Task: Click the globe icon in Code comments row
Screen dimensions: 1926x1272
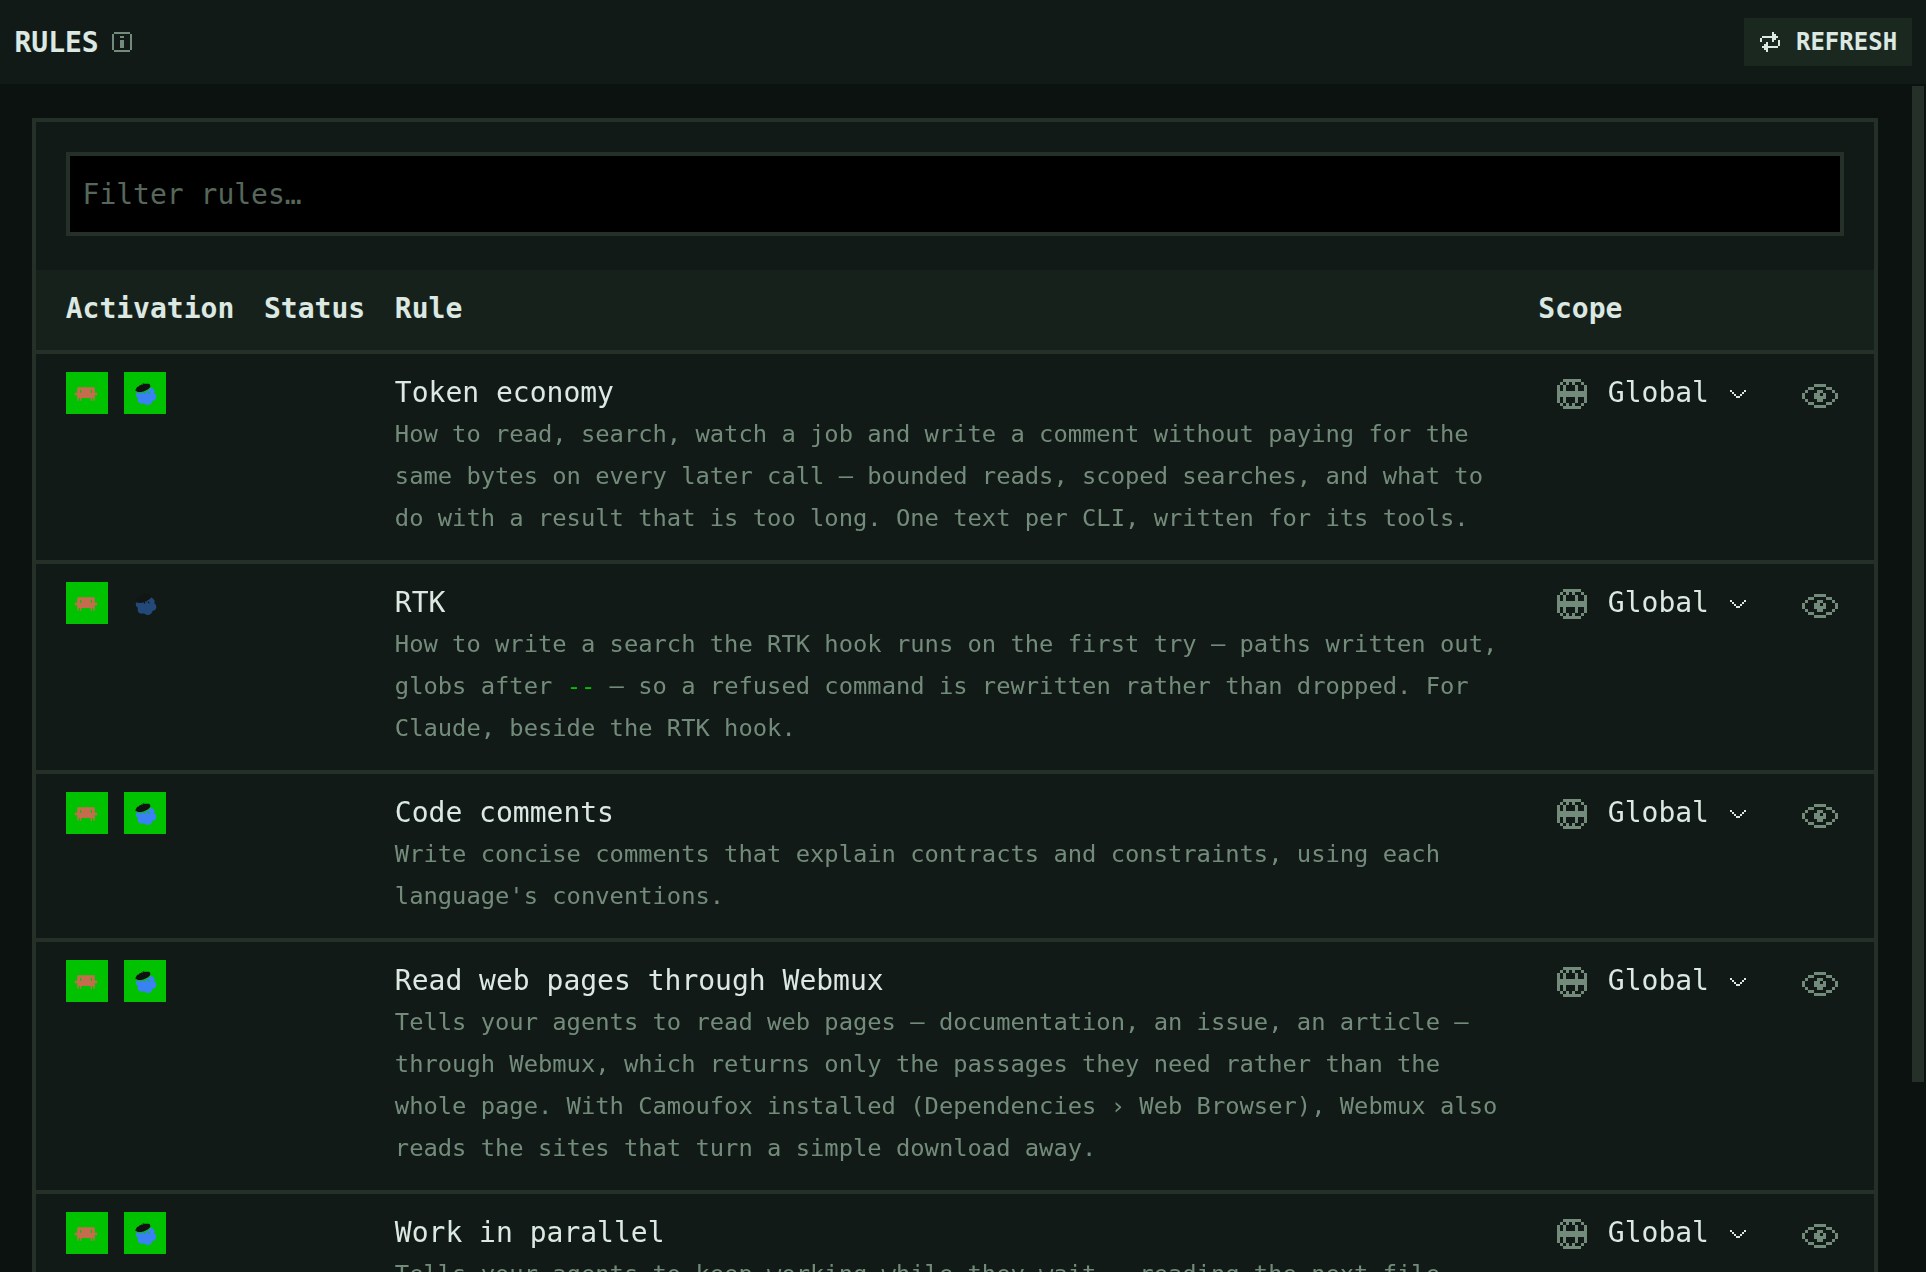Action: (x=1572, y=814)
